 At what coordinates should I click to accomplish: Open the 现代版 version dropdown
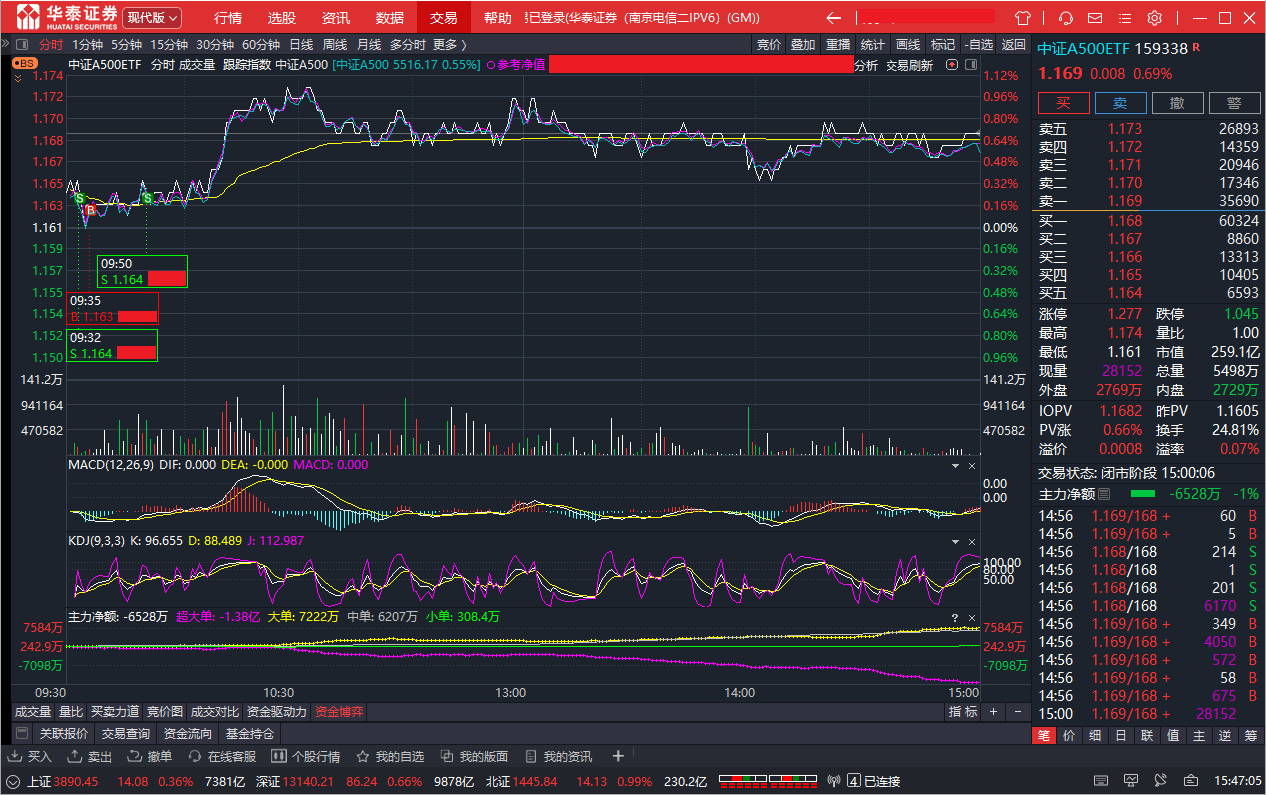coord(152,18)
